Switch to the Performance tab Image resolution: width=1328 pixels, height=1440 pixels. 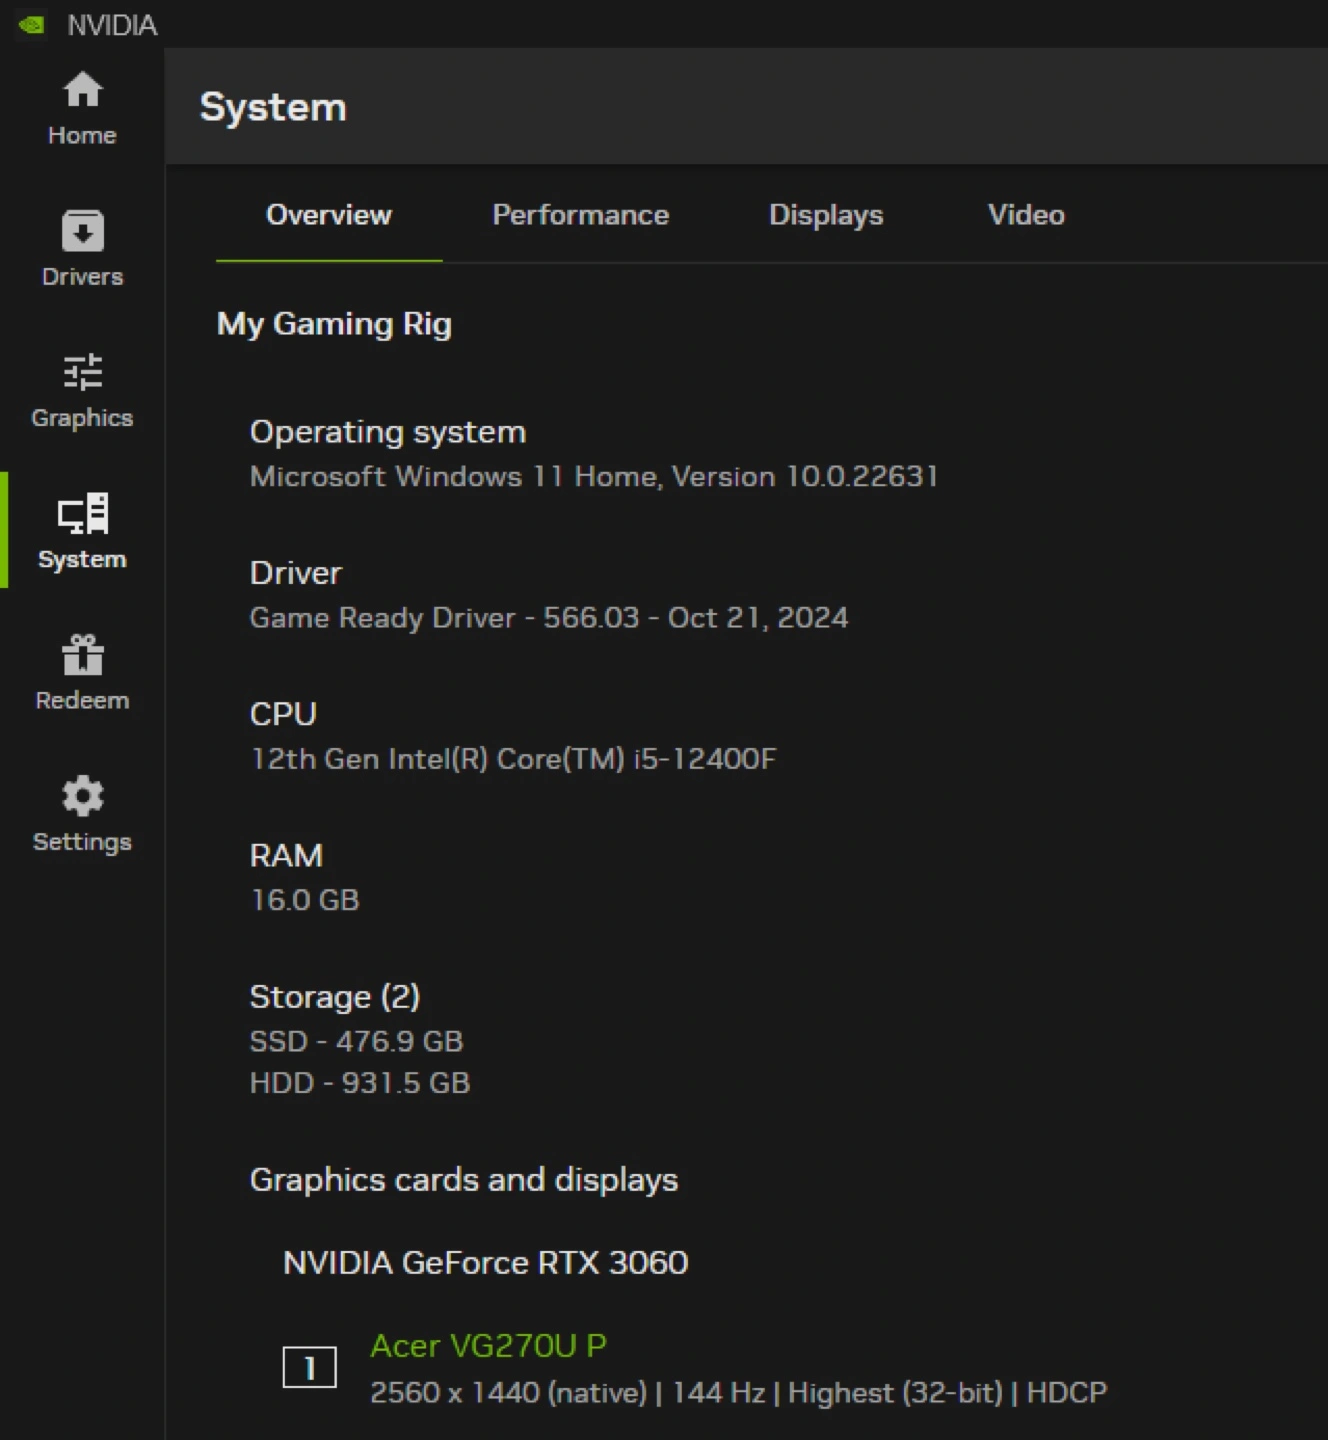pos(580,215)
